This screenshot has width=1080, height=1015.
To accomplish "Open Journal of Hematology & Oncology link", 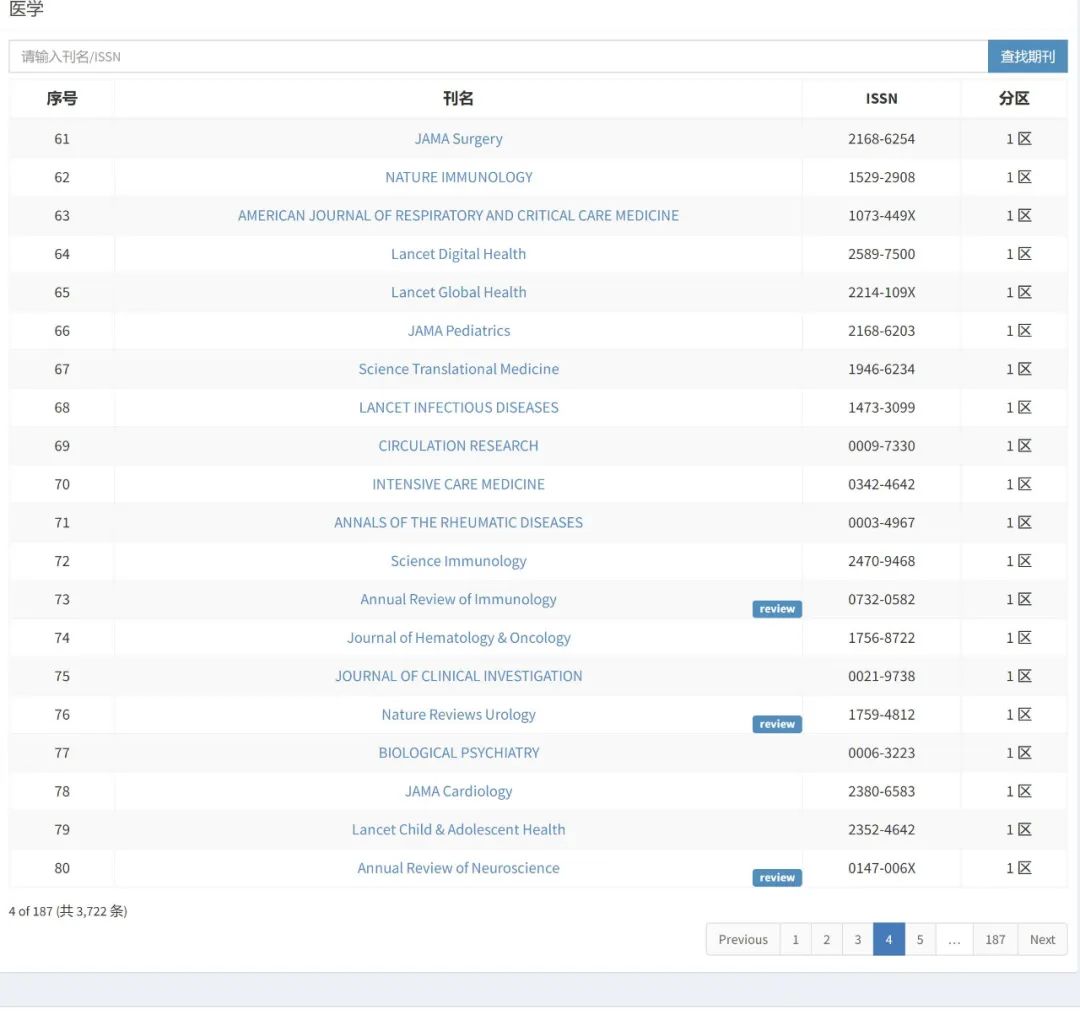I will [458, 638].
